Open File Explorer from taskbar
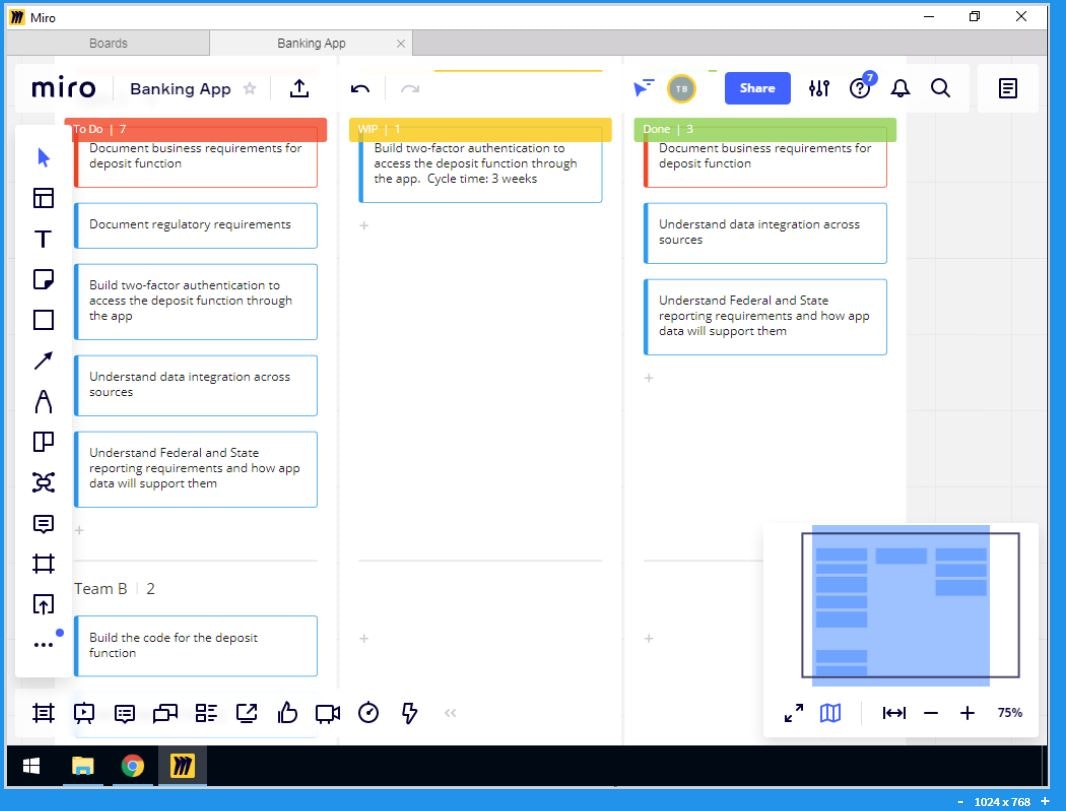 pyautogui.click(x=82, y=766)
